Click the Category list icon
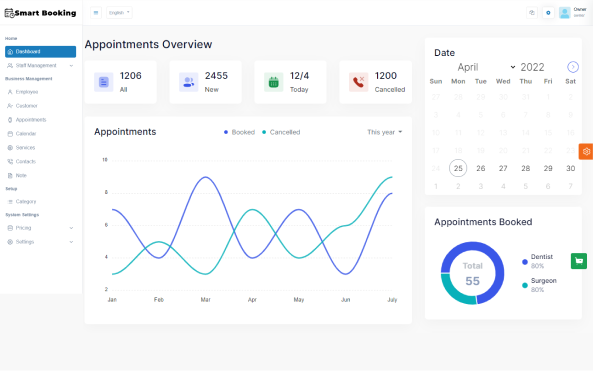This screenshot has height=371, width=593. click(10, 202)
